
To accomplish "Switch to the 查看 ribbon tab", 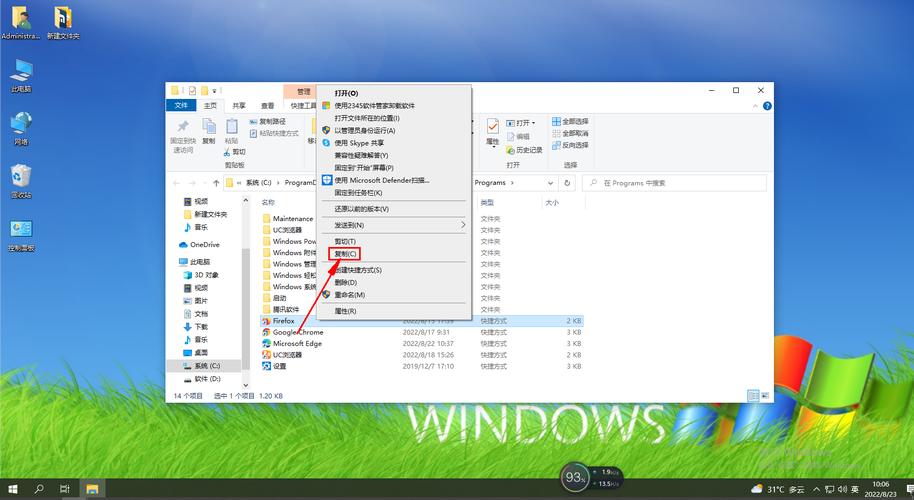I will [x=268, y=105].
